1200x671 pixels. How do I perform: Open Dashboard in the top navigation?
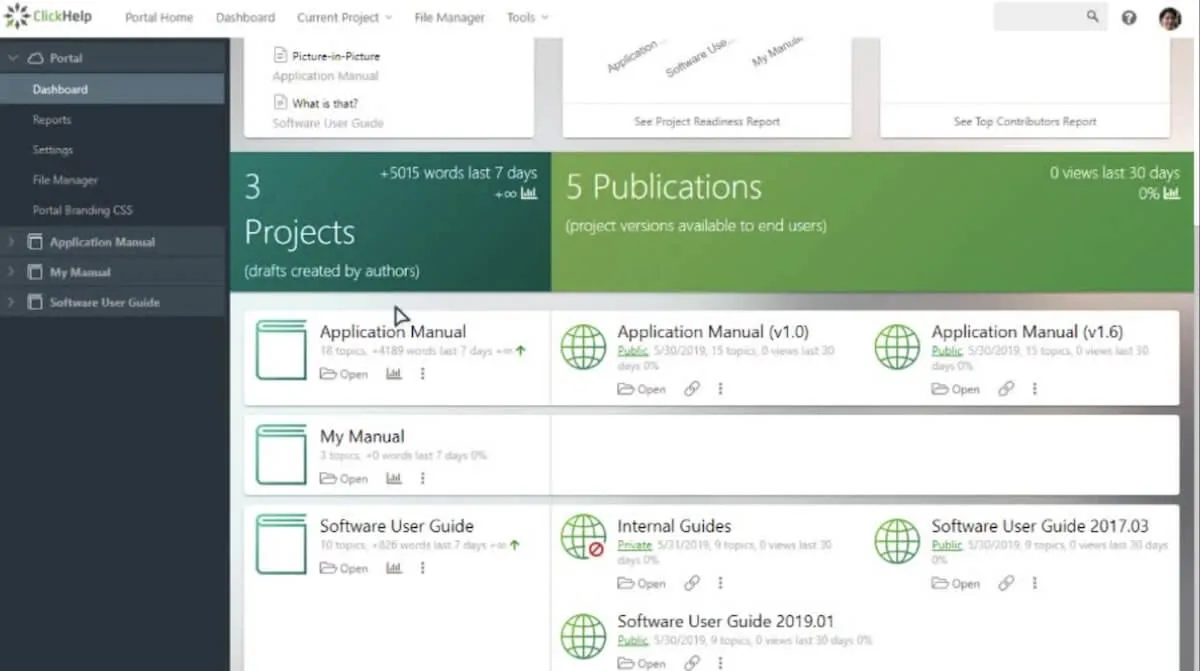pos(245,17)
